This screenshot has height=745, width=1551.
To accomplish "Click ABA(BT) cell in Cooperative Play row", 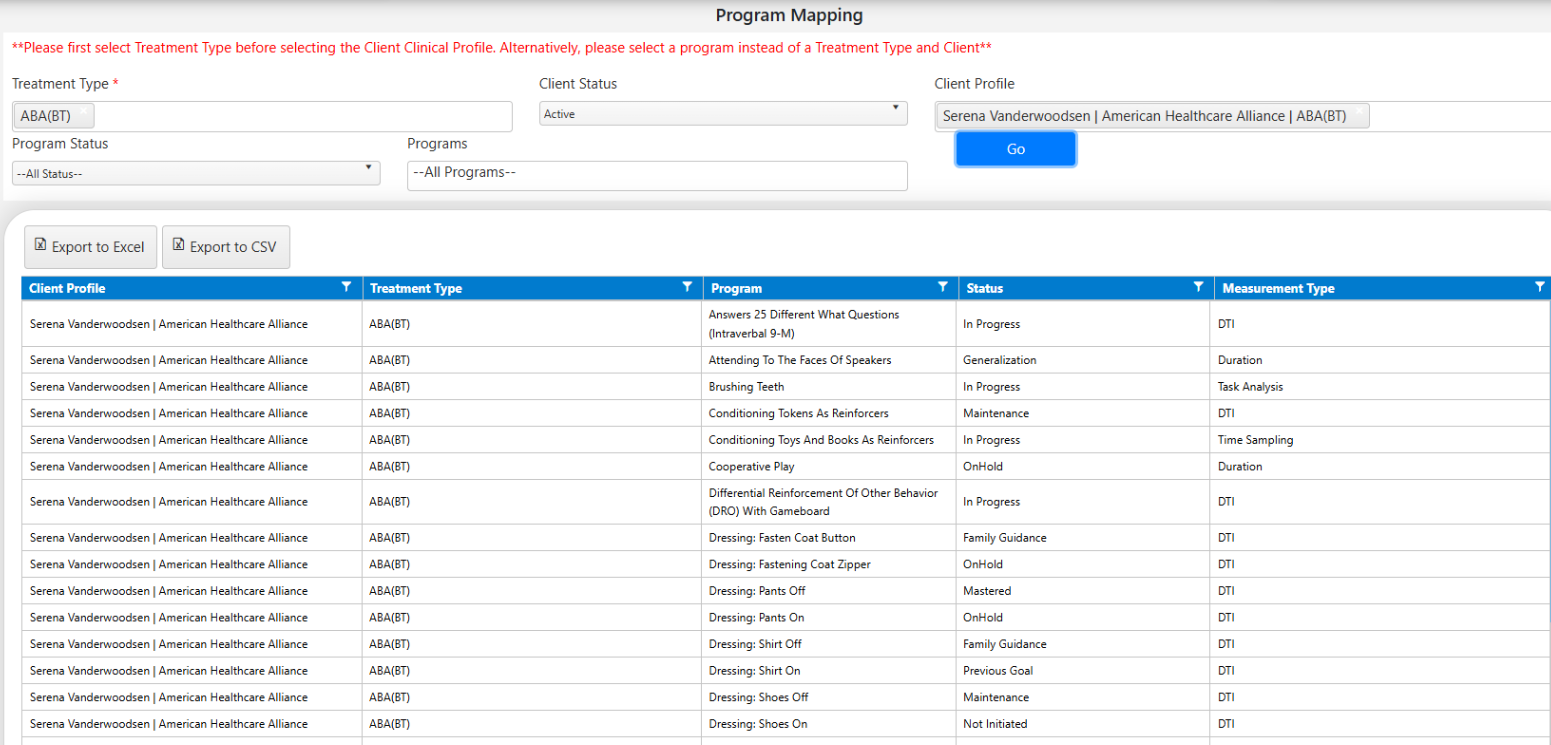I will (x=532, y=466).
